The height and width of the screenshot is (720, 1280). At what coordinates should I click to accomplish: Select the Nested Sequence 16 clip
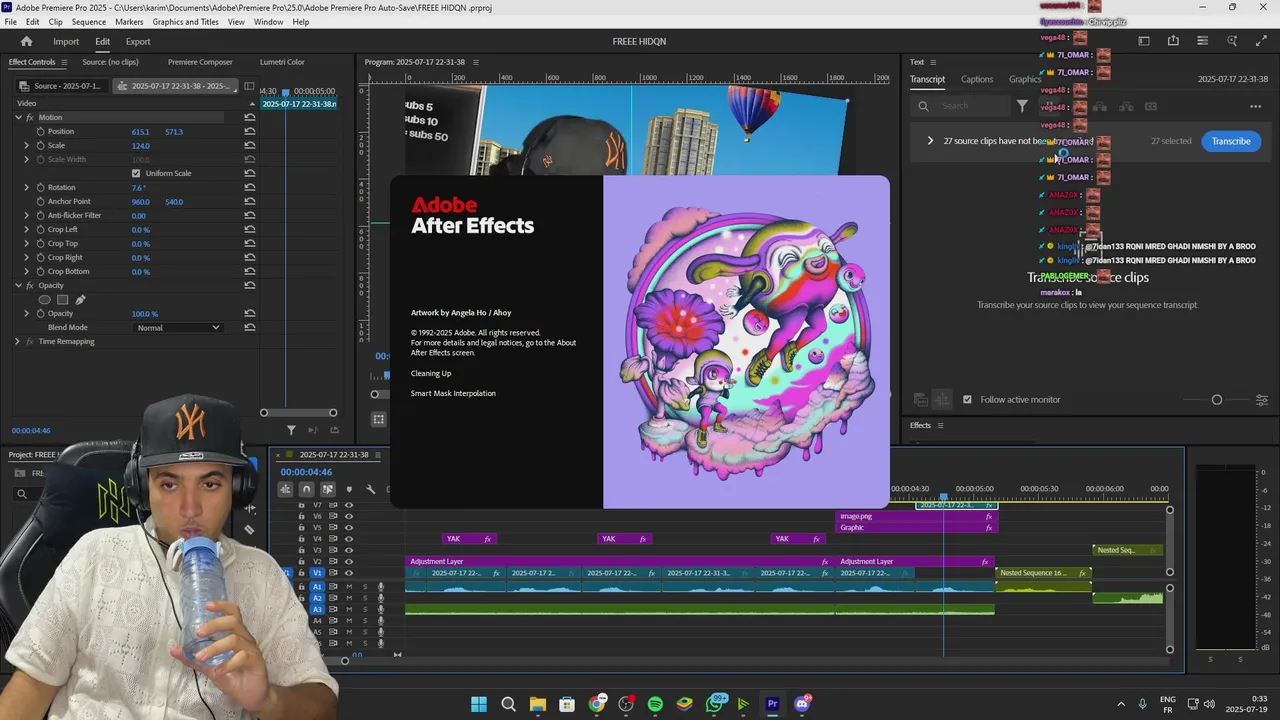pos(1043,573)
